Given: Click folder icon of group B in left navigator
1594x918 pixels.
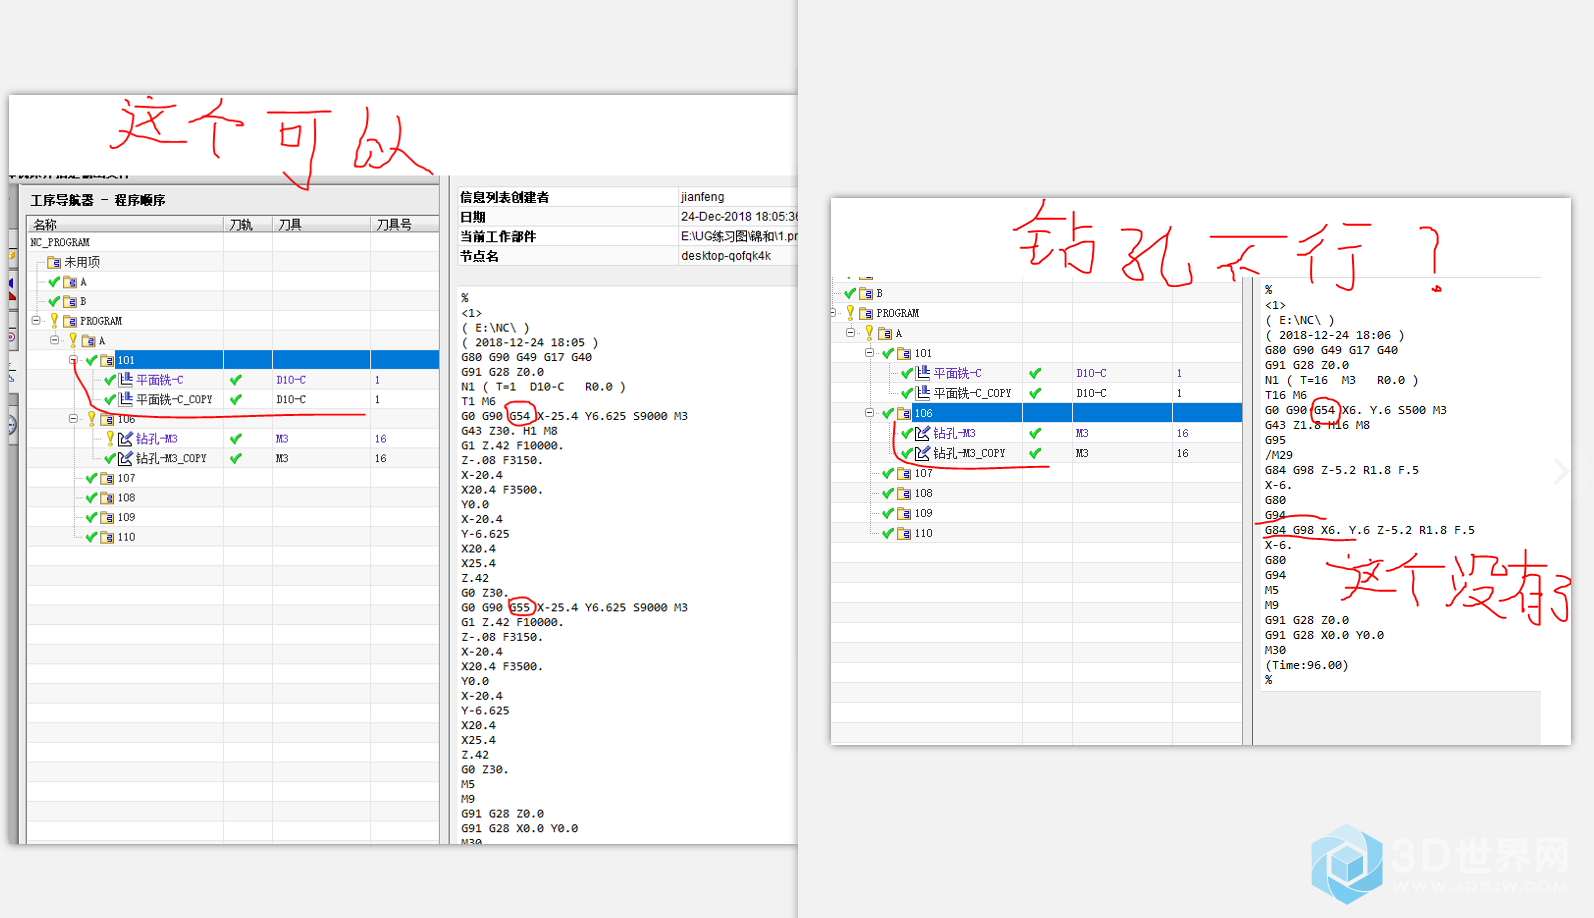Looking at the screenshot, I should pyautogui.click(x=70, y=301).
